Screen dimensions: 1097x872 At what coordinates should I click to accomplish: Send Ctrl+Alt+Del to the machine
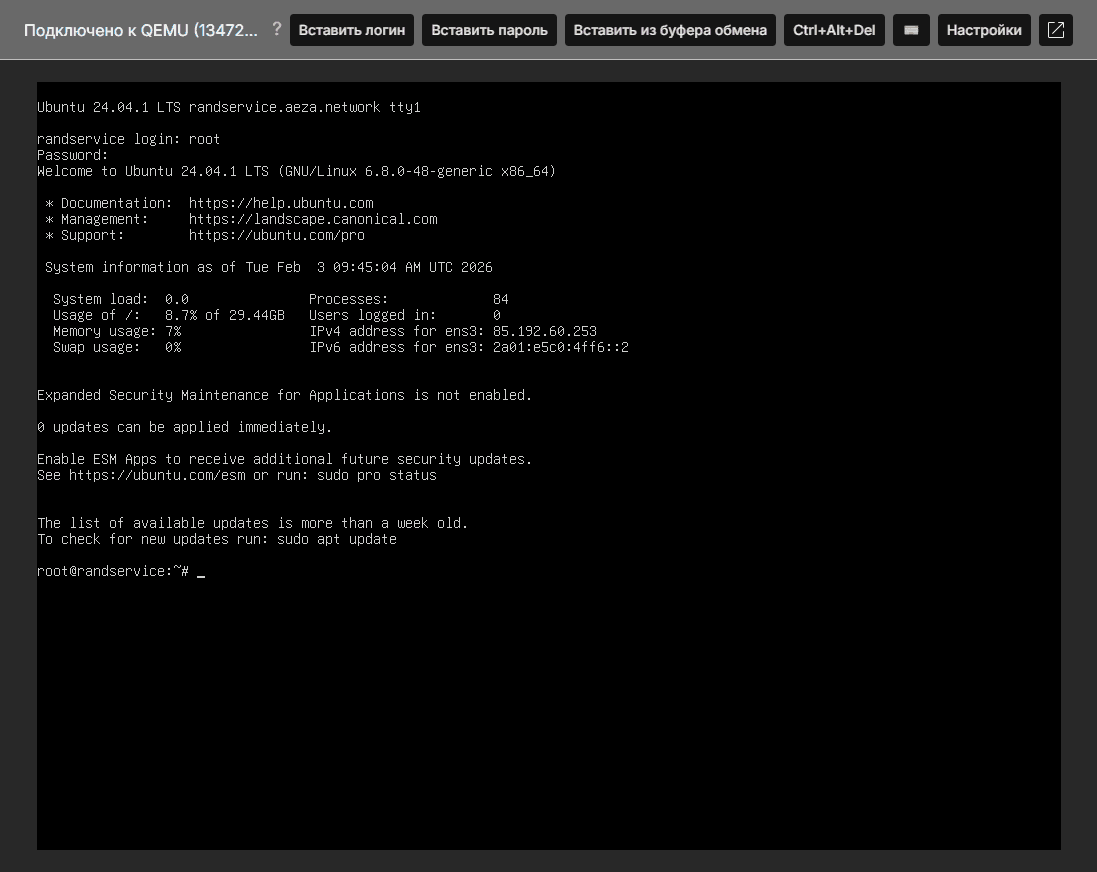tap(834, 30)
